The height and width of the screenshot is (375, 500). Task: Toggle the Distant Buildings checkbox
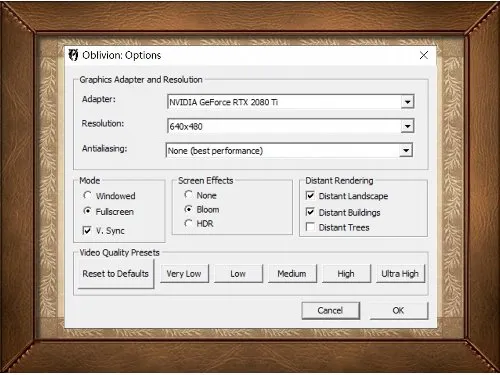(x=310, y=212)
